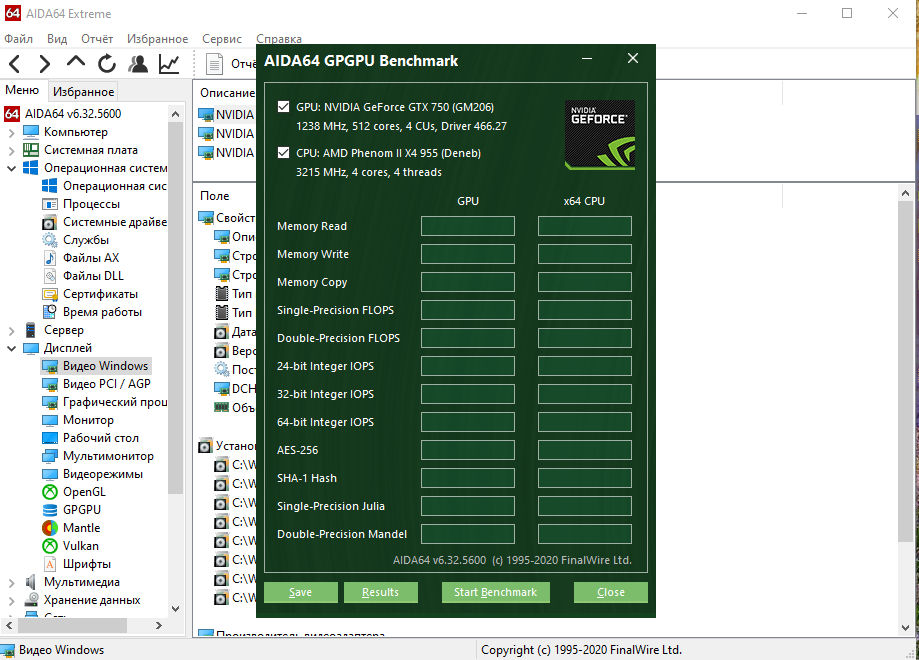Select Графический процессор in tree
This screenshot has height=660, width=919.
tap(115, 402)
